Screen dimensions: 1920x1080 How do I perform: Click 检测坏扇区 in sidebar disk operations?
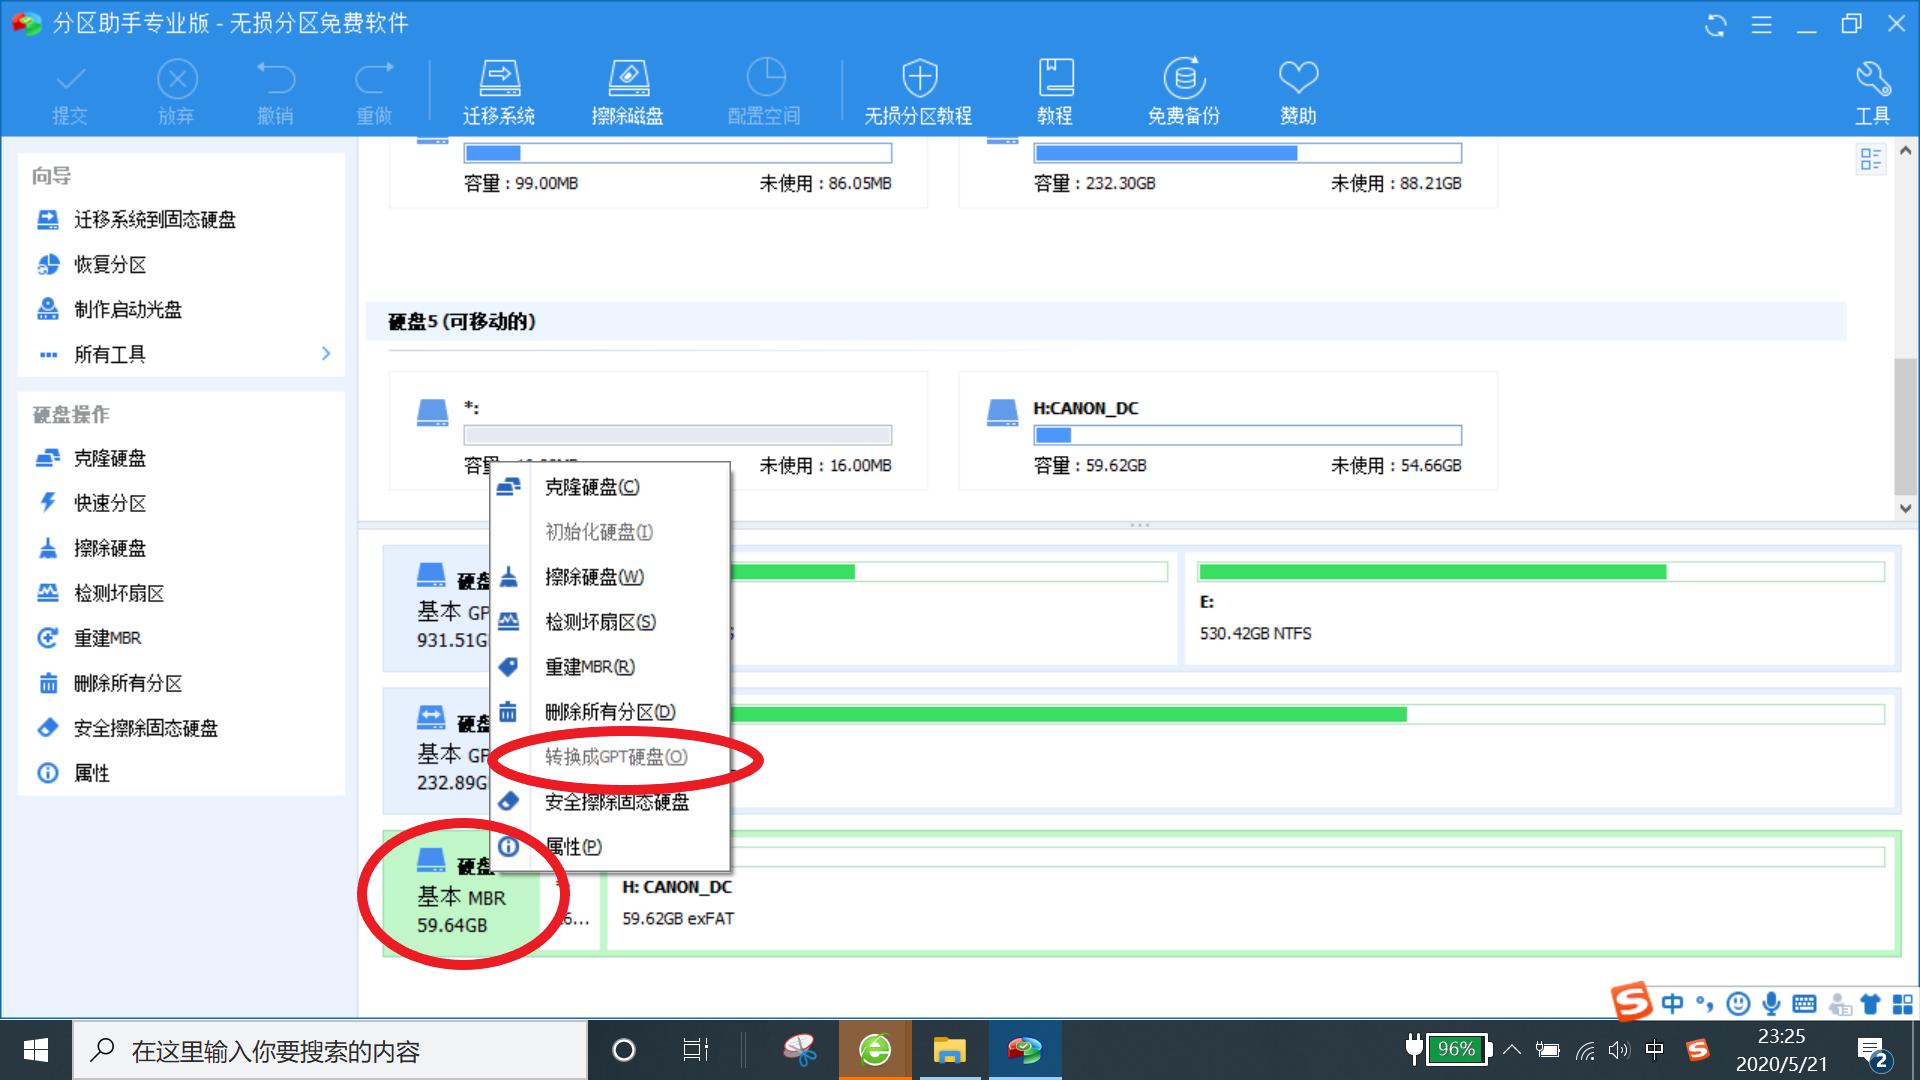118,593
